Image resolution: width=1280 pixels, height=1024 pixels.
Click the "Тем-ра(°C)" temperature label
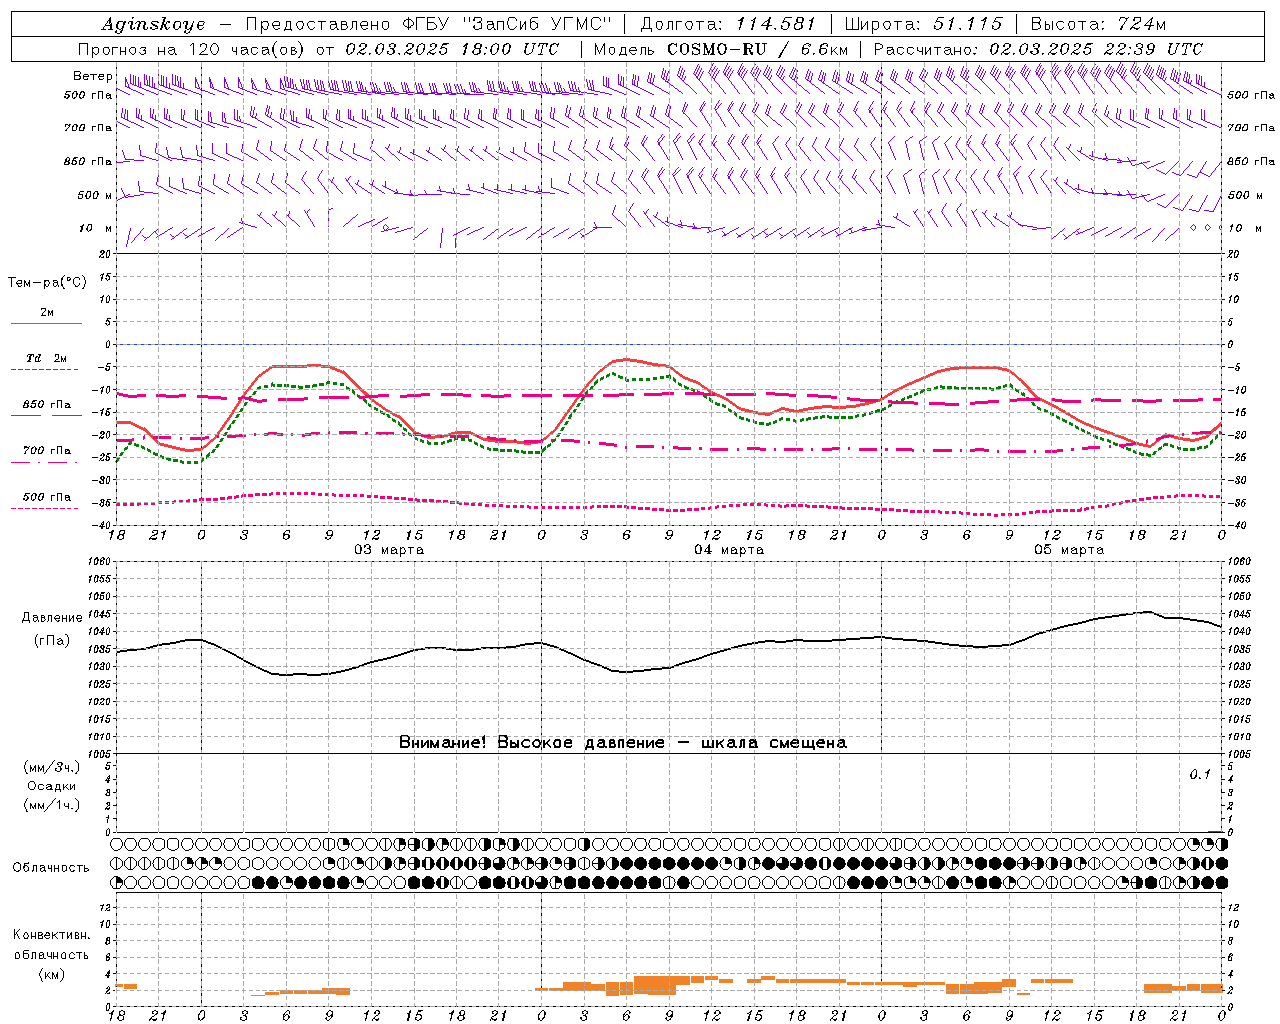pos(47,282)
